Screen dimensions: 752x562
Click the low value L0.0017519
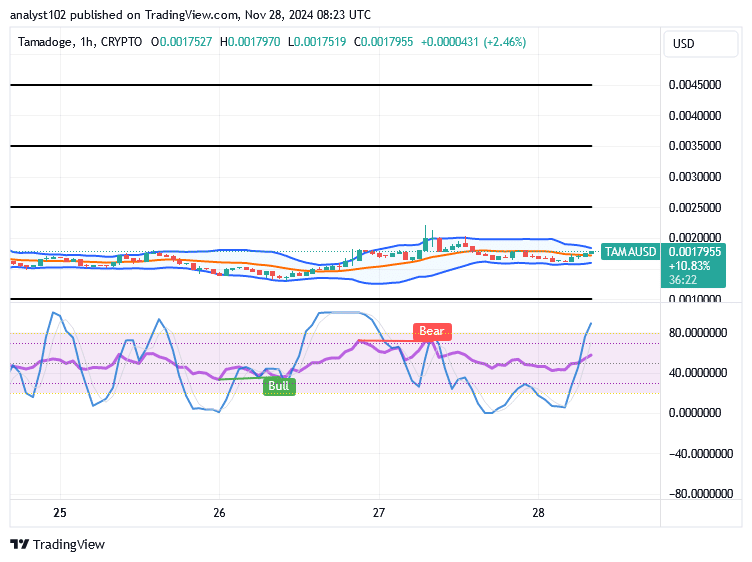coord(317,42)
